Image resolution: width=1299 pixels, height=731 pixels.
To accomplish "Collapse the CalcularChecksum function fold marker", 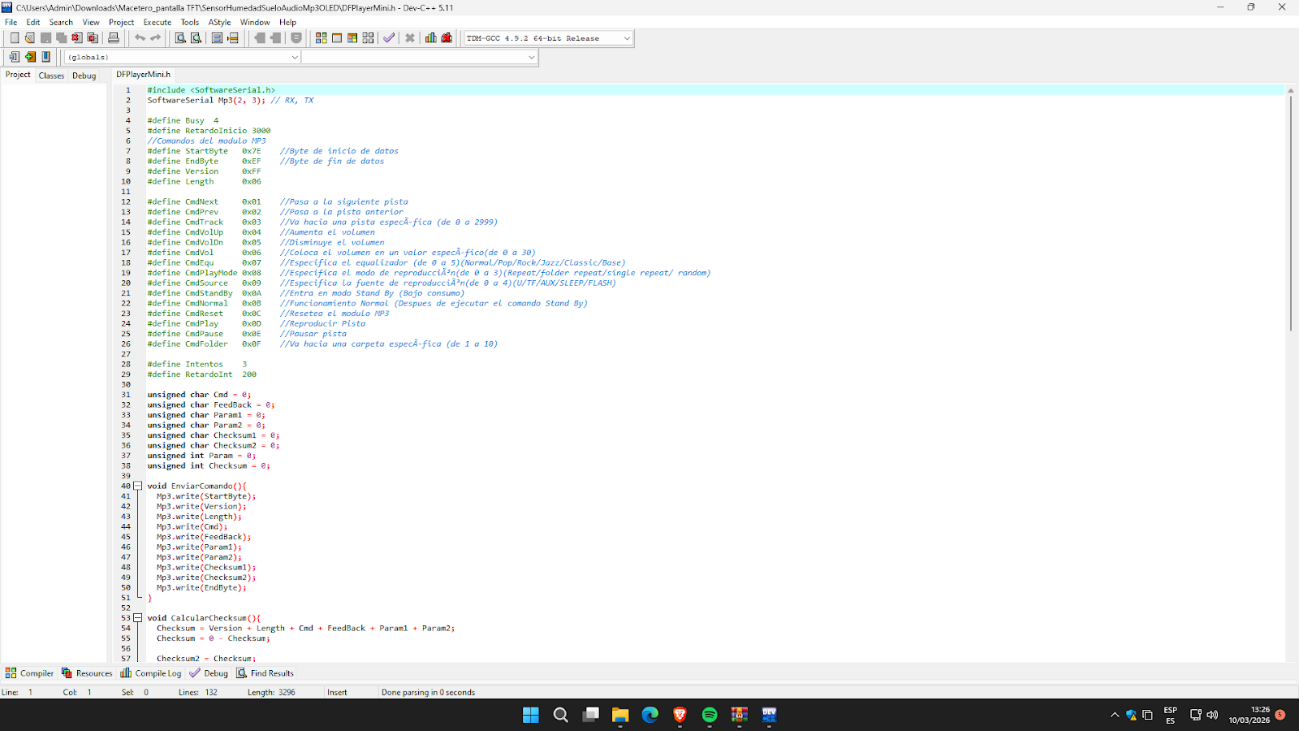I will [137, 618].
